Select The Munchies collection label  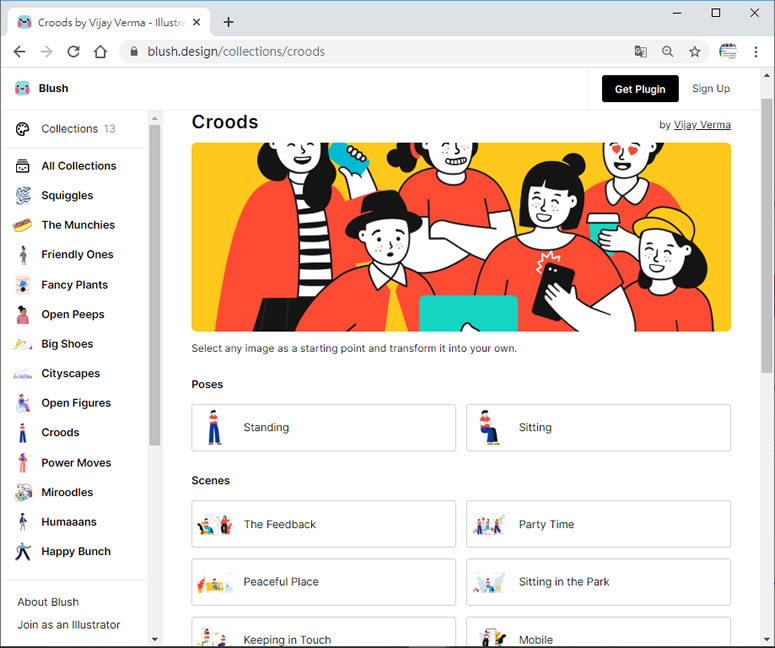coord(78,225)
